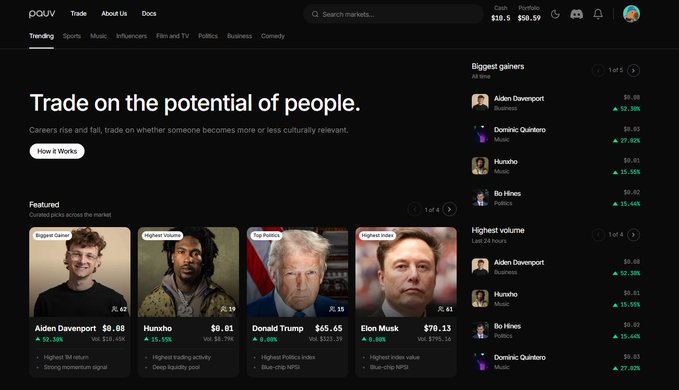Open Hunxho name in Highest volume

tap(505, 294)
